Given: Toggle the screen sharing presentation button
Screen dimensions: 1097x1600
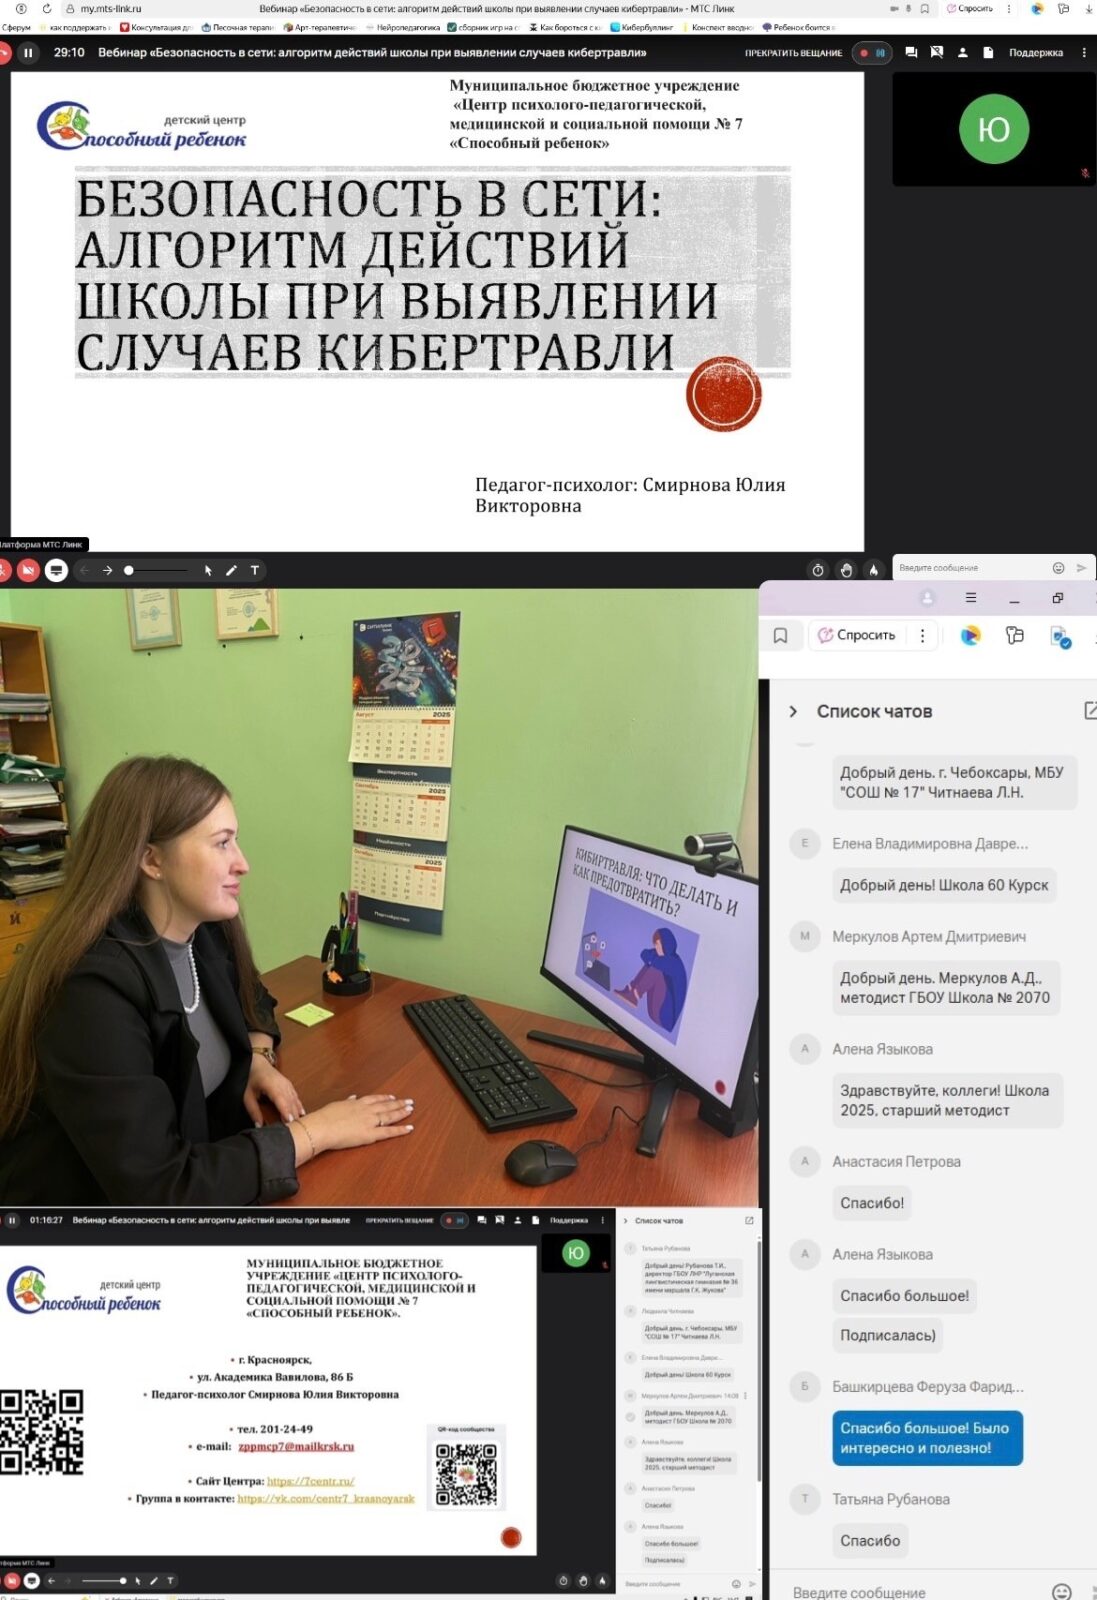Looking at the screenshot, I should click(x=56, y=570).
